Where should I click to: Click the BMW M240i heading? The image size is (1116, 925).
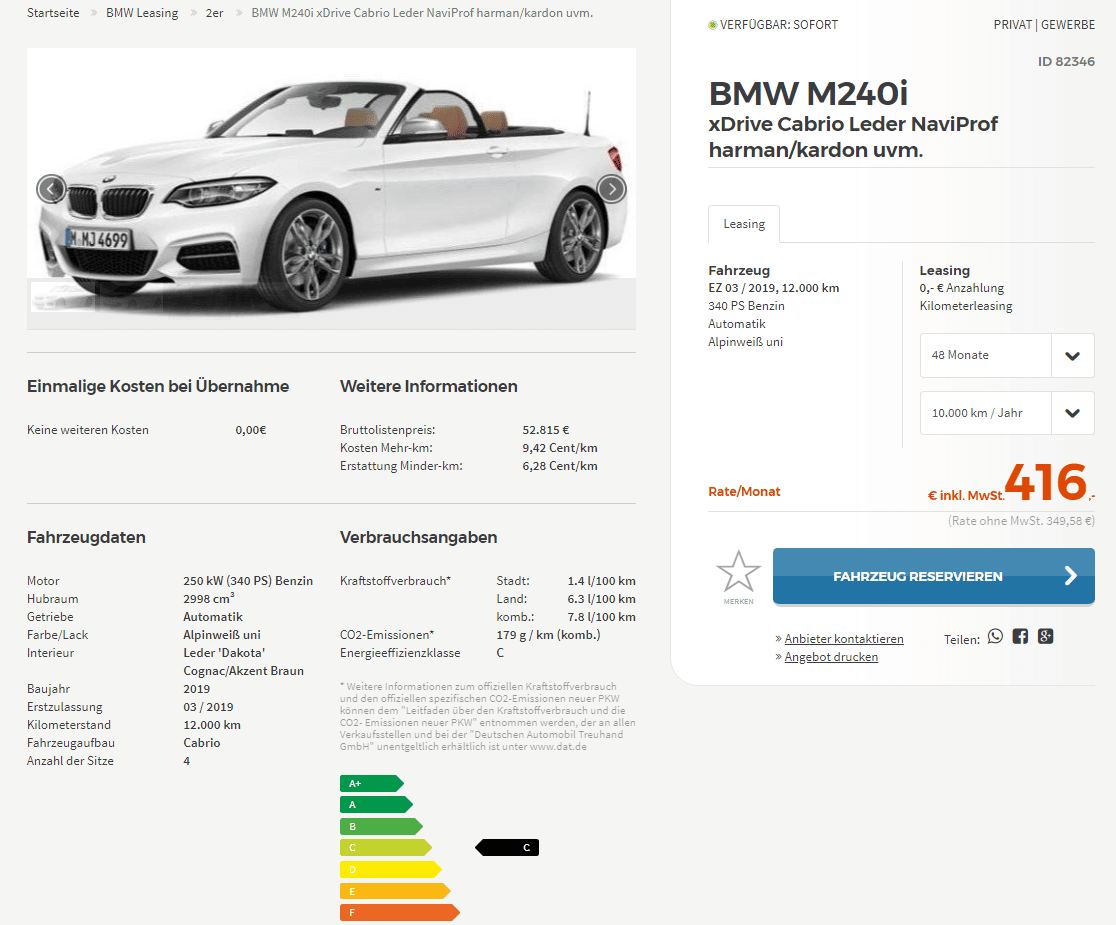[808, 93]
